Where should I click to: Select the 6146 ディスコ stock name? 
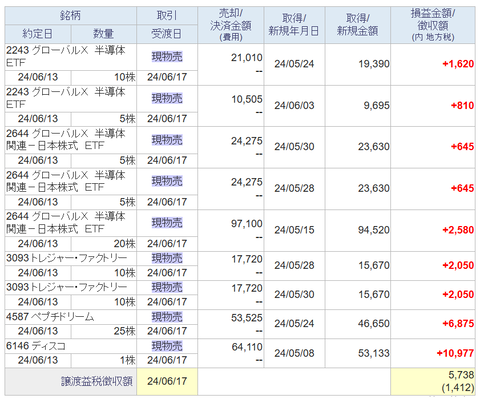pyautogui.click(x=36, y=346)
